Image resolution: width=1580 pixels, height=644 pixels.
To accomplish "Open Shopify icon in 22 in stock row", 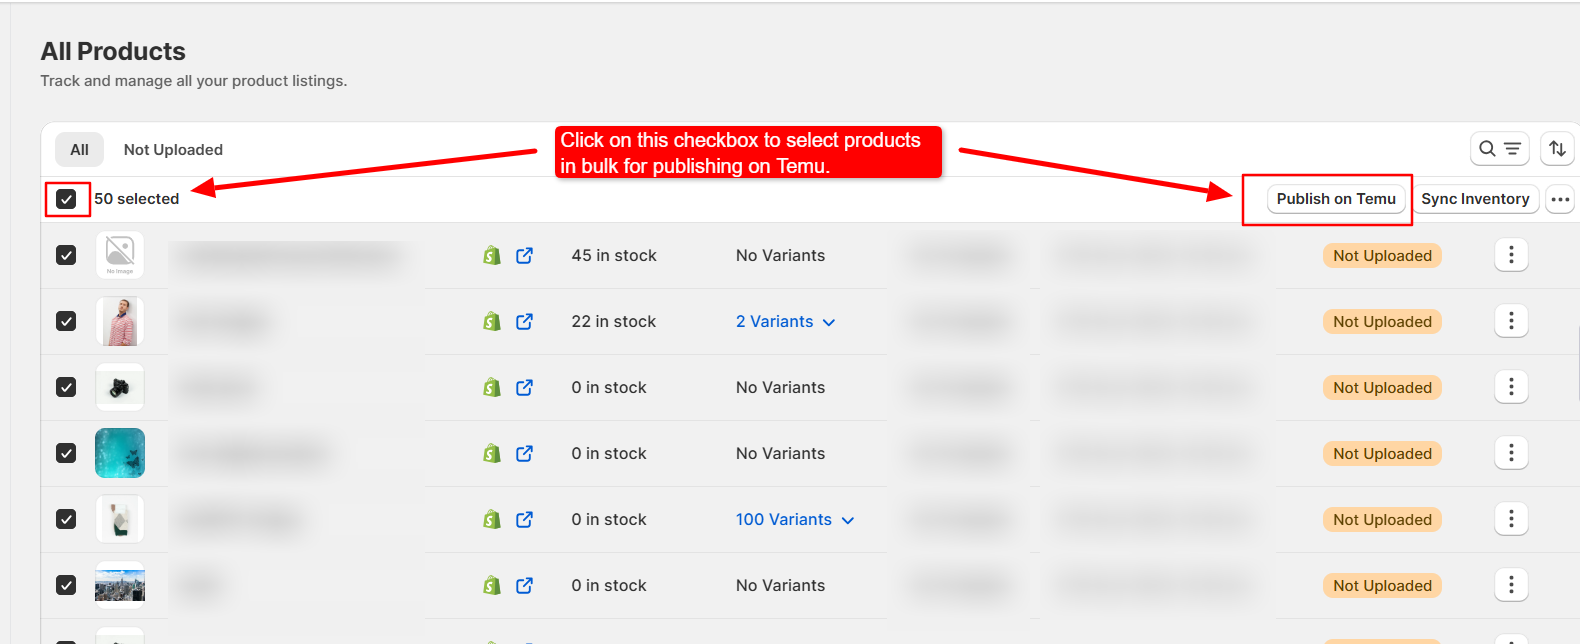I will 491,322.
